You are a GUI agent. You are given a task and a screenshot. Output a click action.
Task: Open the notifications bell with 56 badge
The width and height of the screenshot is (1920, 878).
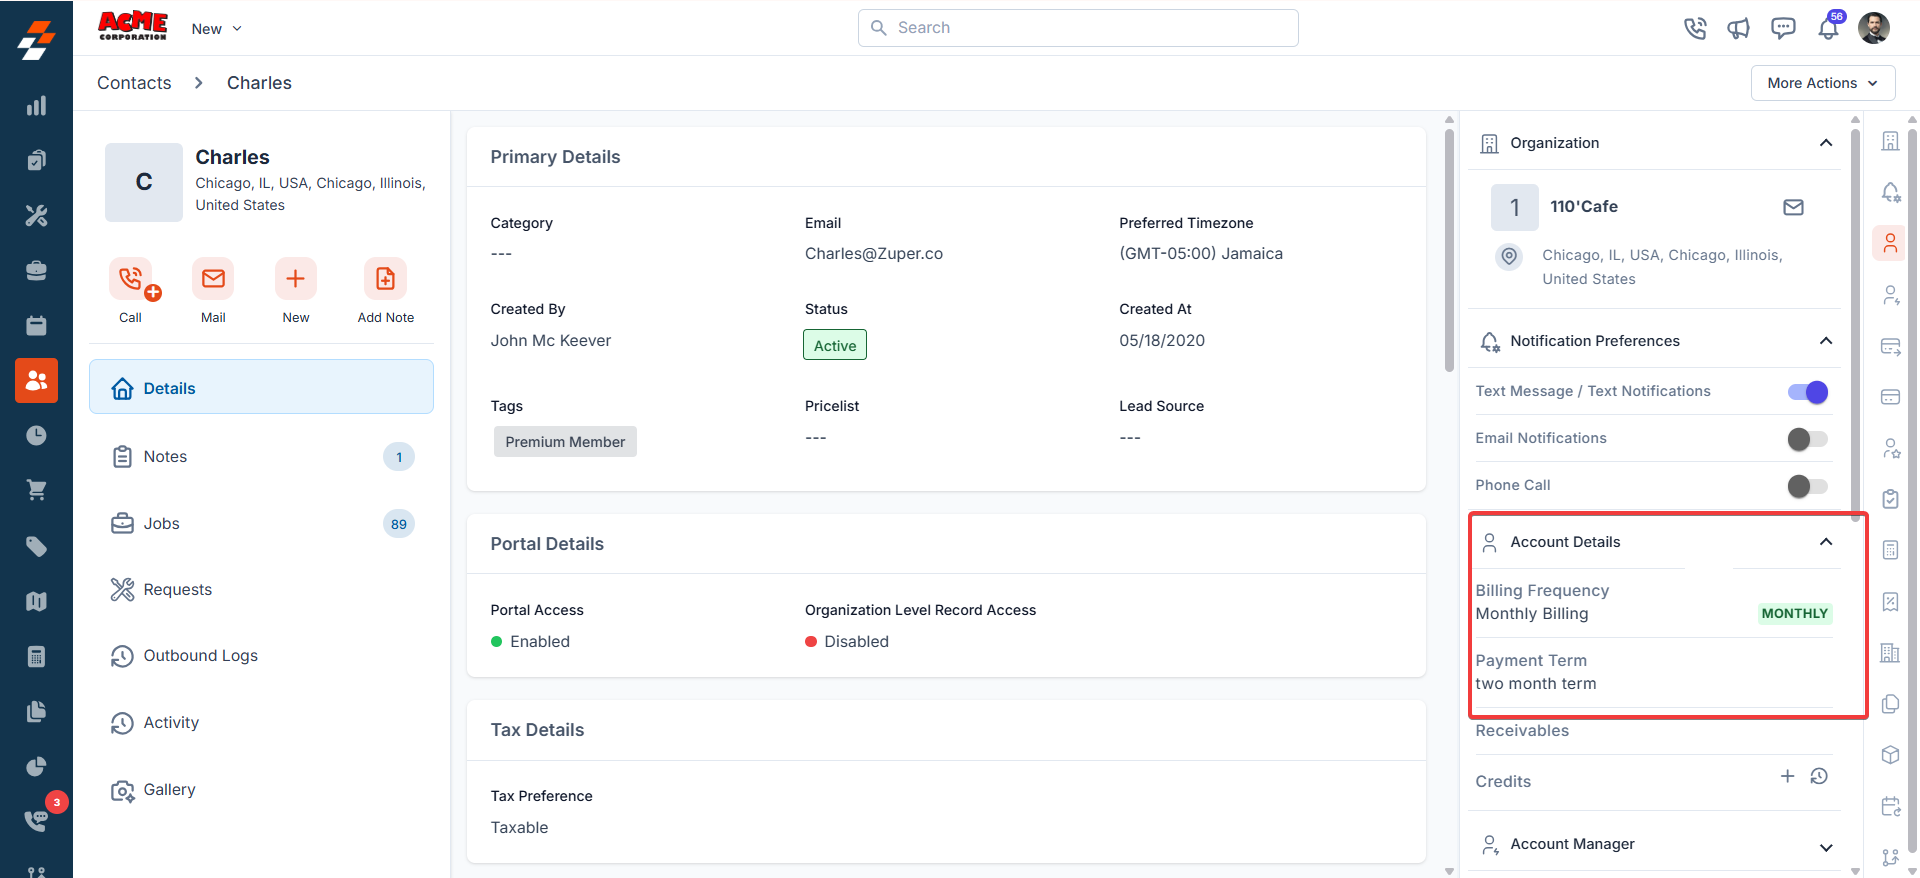point(1828,28)
